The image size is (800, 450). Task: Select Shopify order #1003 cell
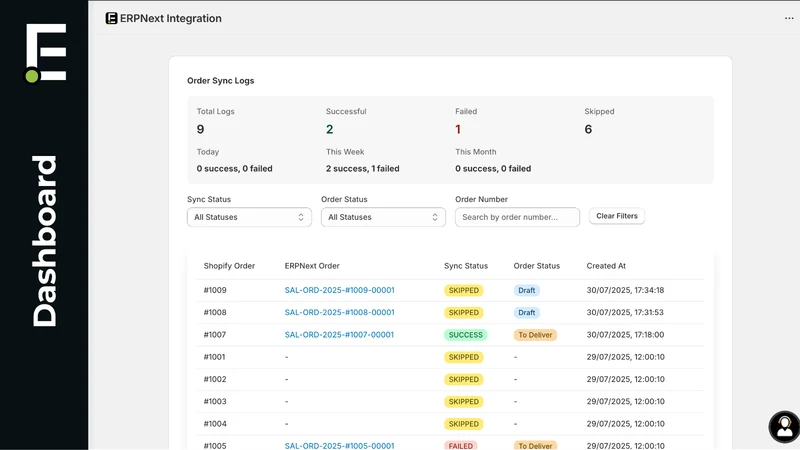coord(215,402)
